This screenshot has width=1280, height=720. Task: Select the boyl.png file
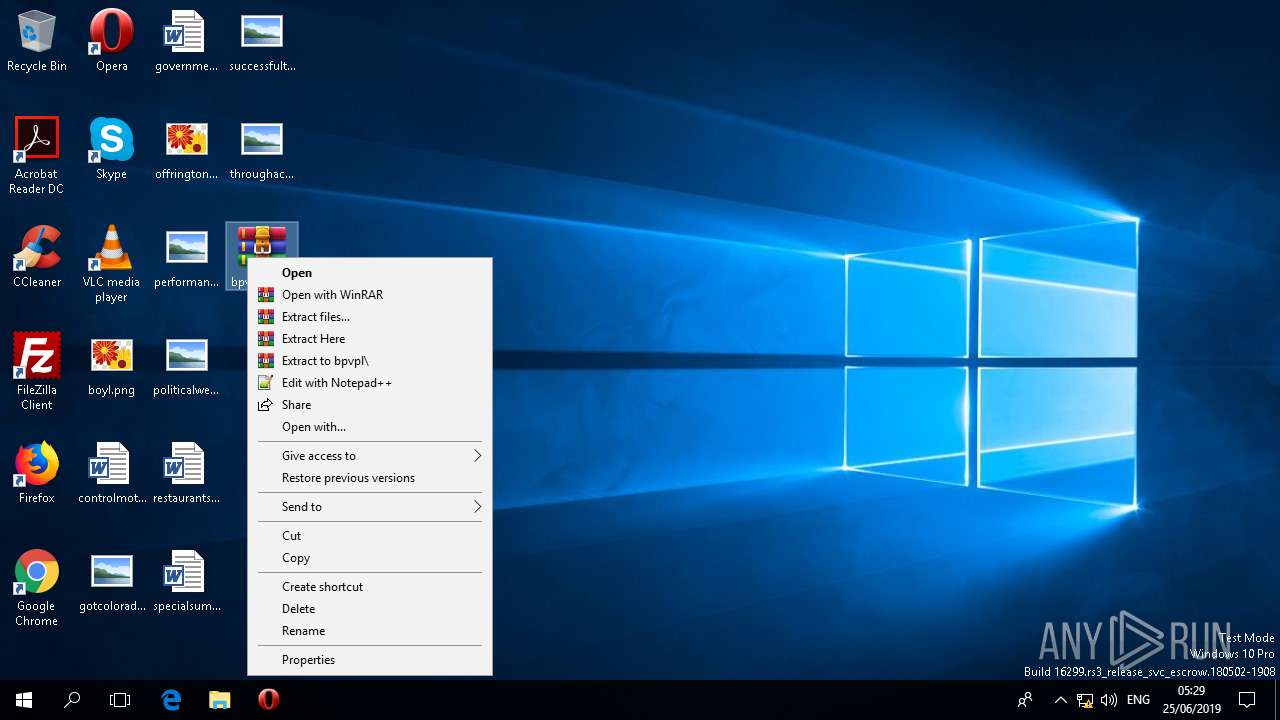(111, 365)
